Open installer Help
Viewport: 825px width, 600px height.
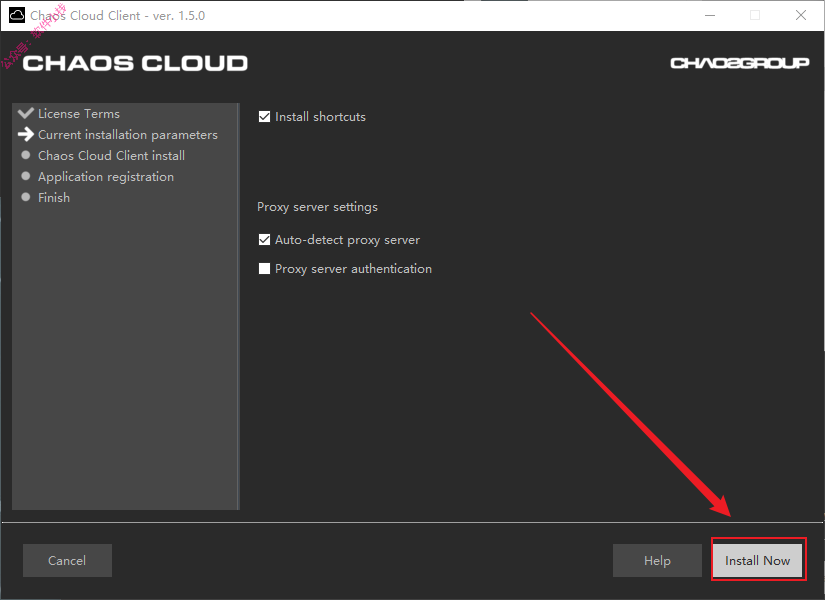(657, 561)
